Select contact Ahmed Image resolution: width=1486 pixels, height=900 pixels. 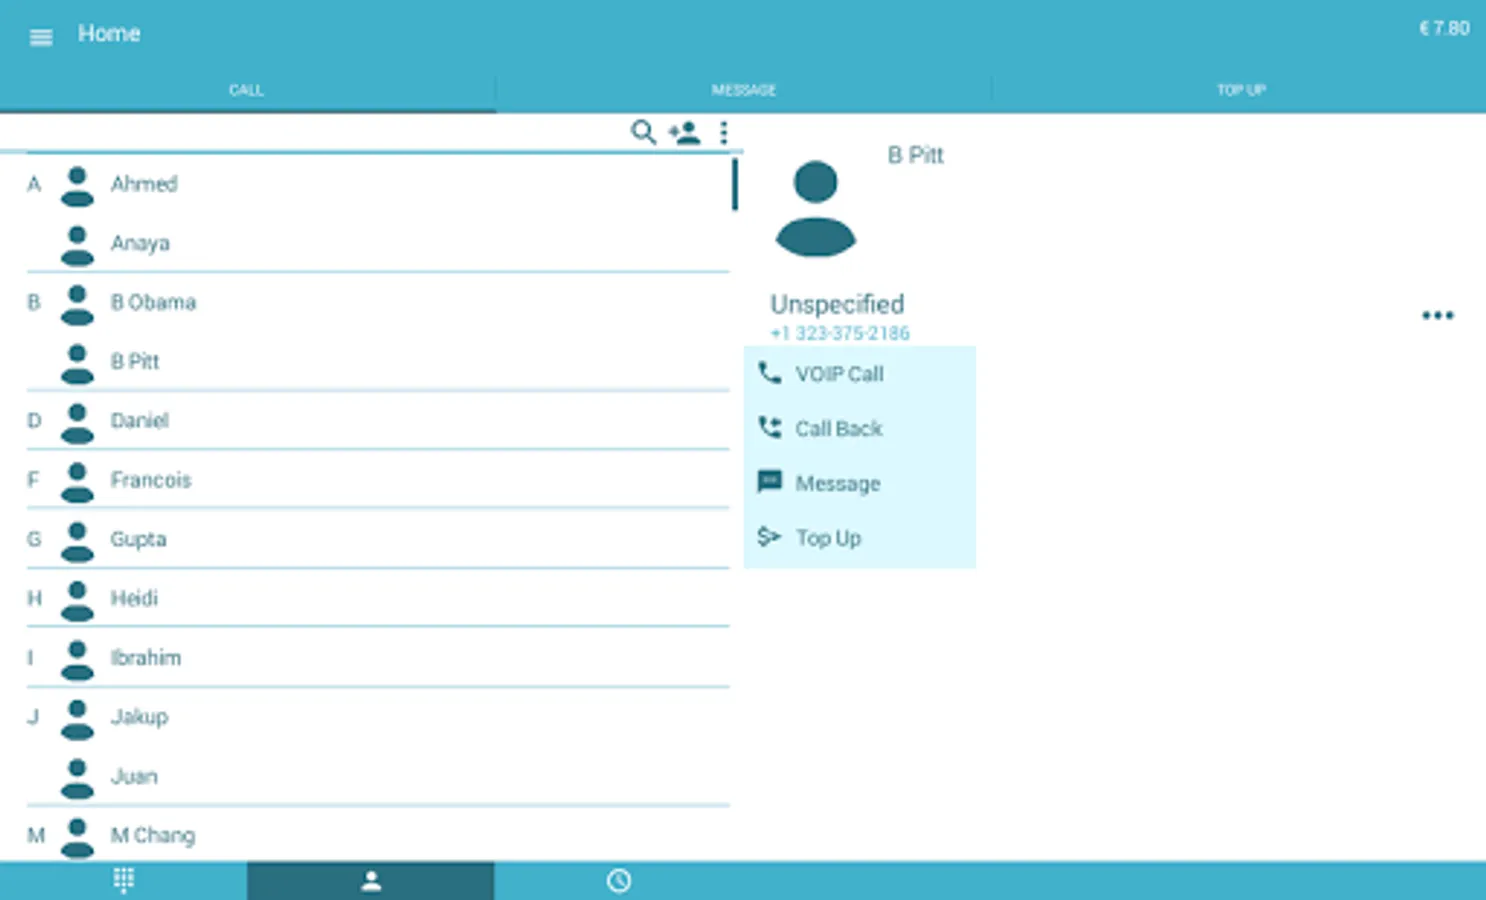[378, 184]
